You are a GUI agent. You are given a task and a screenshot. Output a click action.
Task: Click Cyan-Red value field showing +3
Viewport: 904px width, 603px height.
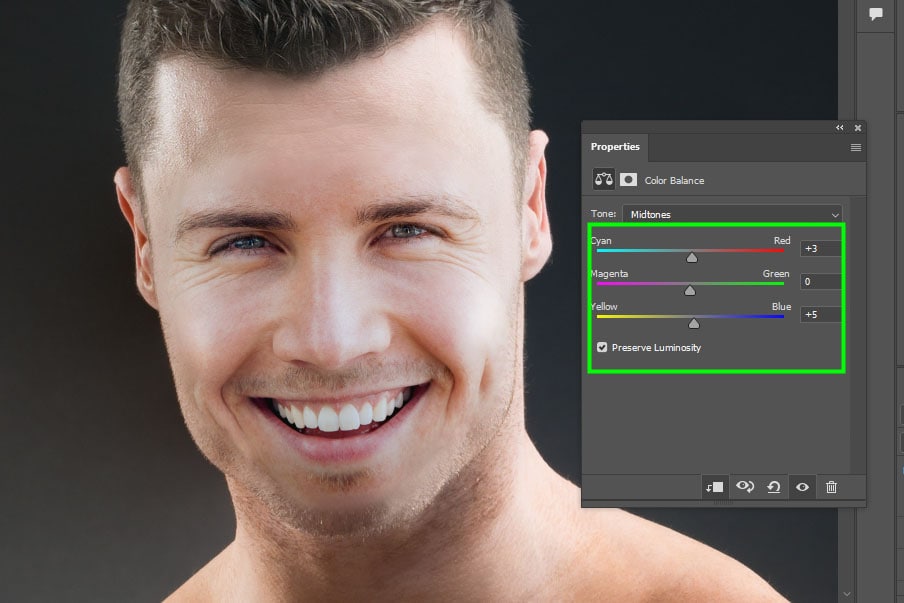820,248
